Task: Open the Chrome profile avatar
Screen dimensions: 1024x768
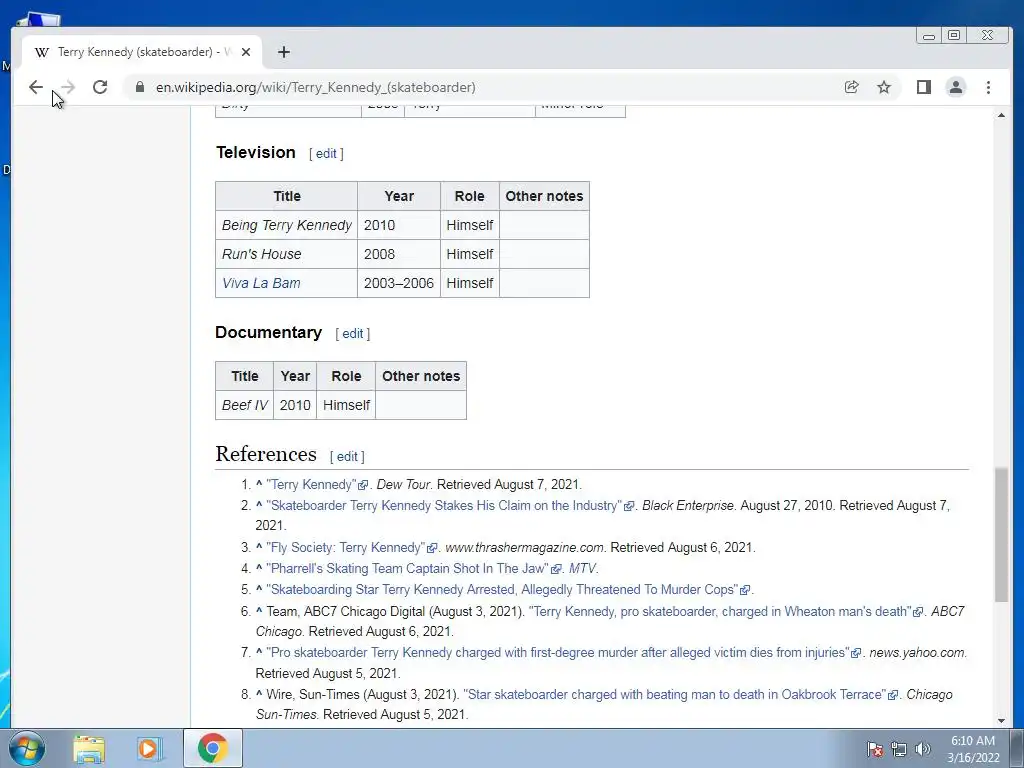Action: pos(955,87)
